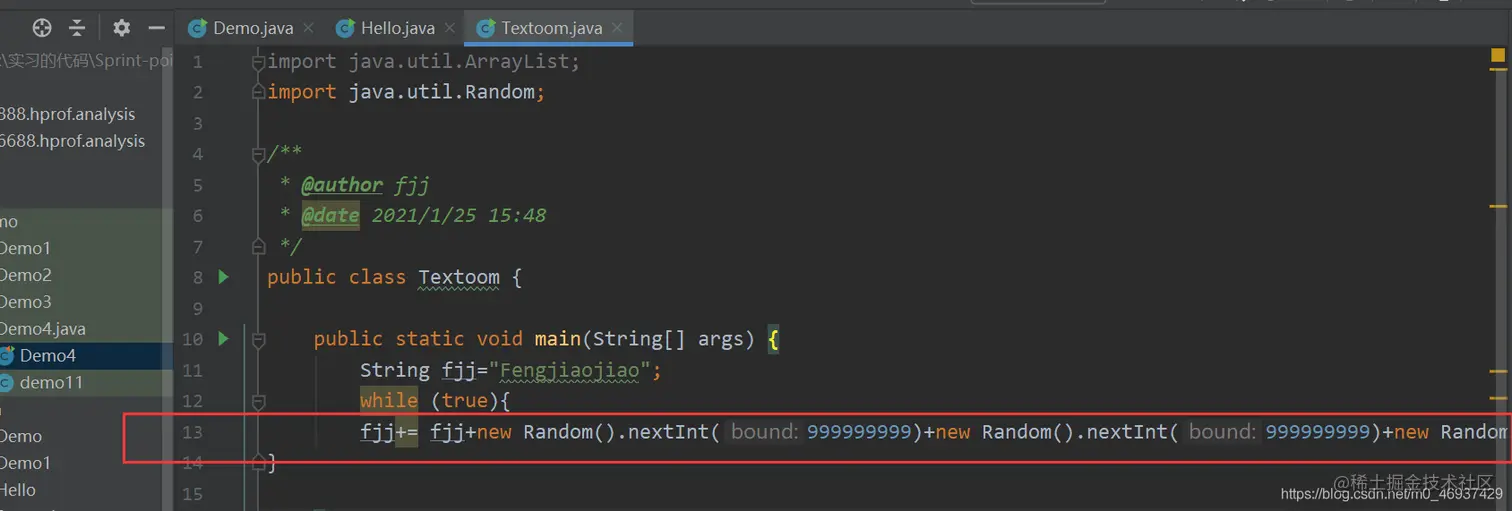Image resolution: width=1512 pixels, height=511 pixels.
Task: Select 5688.hprof.analysis in project tree
Action: pyautogui.click(x=72, y=141)
